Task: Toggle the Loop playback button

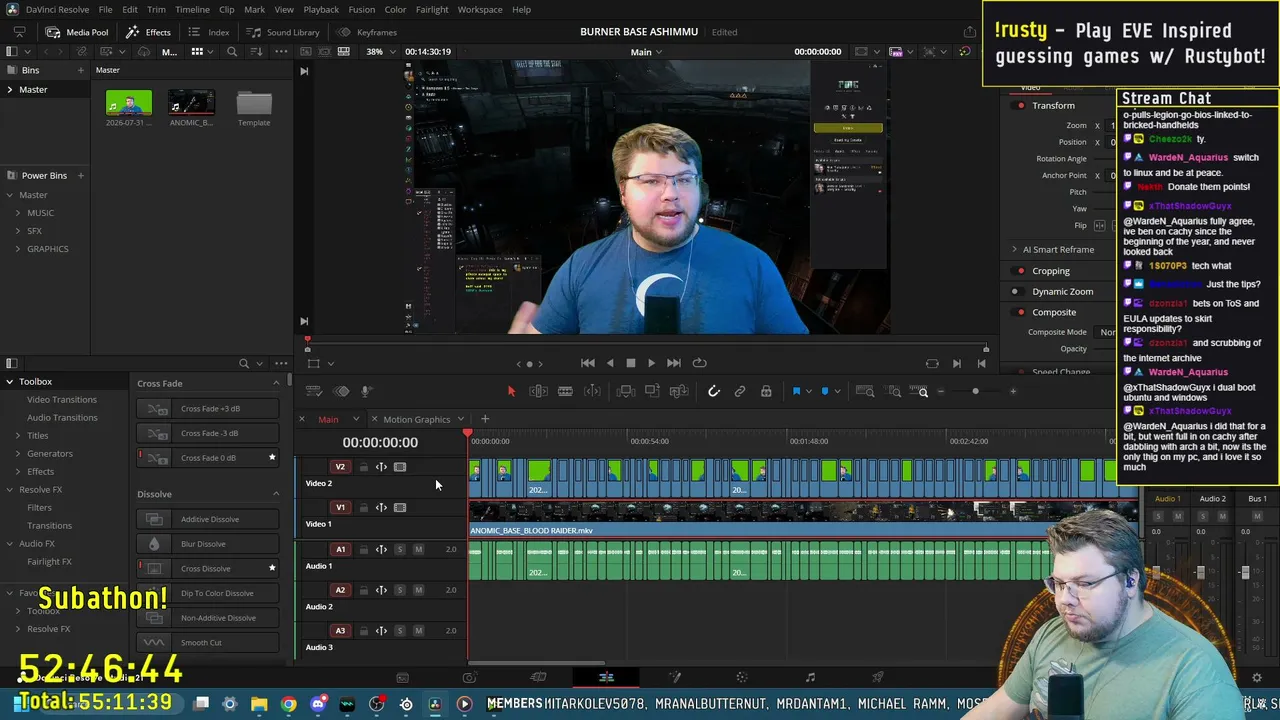Action: pos(700,363)
